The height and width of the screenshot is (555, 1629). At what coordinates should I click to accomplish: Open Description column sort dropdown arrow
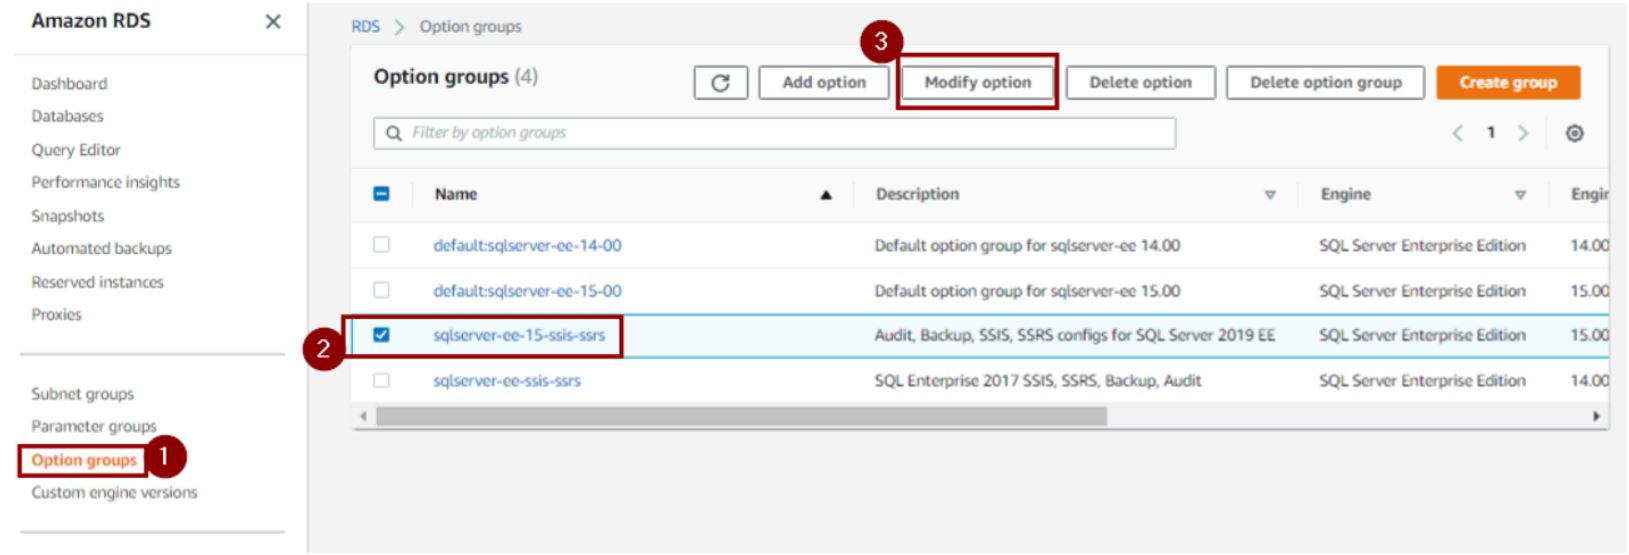1270,195
